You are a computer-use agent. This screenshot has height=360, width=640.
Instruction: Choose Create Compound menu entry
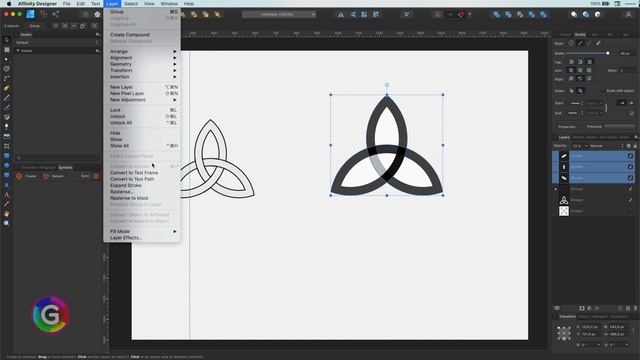(130, 35)
